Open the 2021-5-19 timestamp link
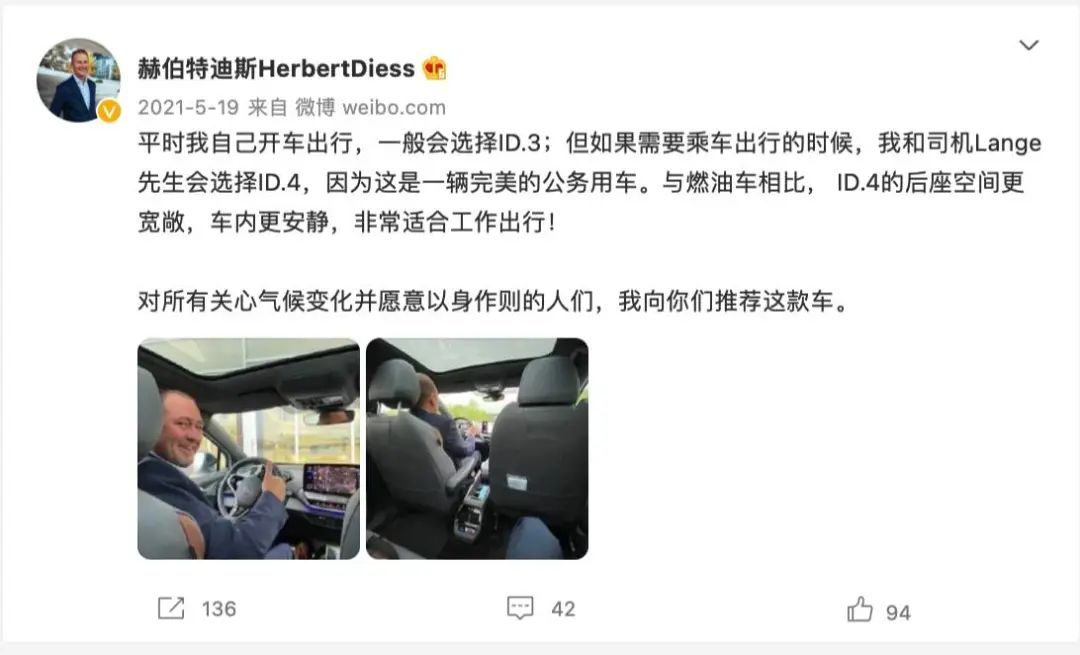1080x655 pixels. pyautogui.click(x=188, y=107)
